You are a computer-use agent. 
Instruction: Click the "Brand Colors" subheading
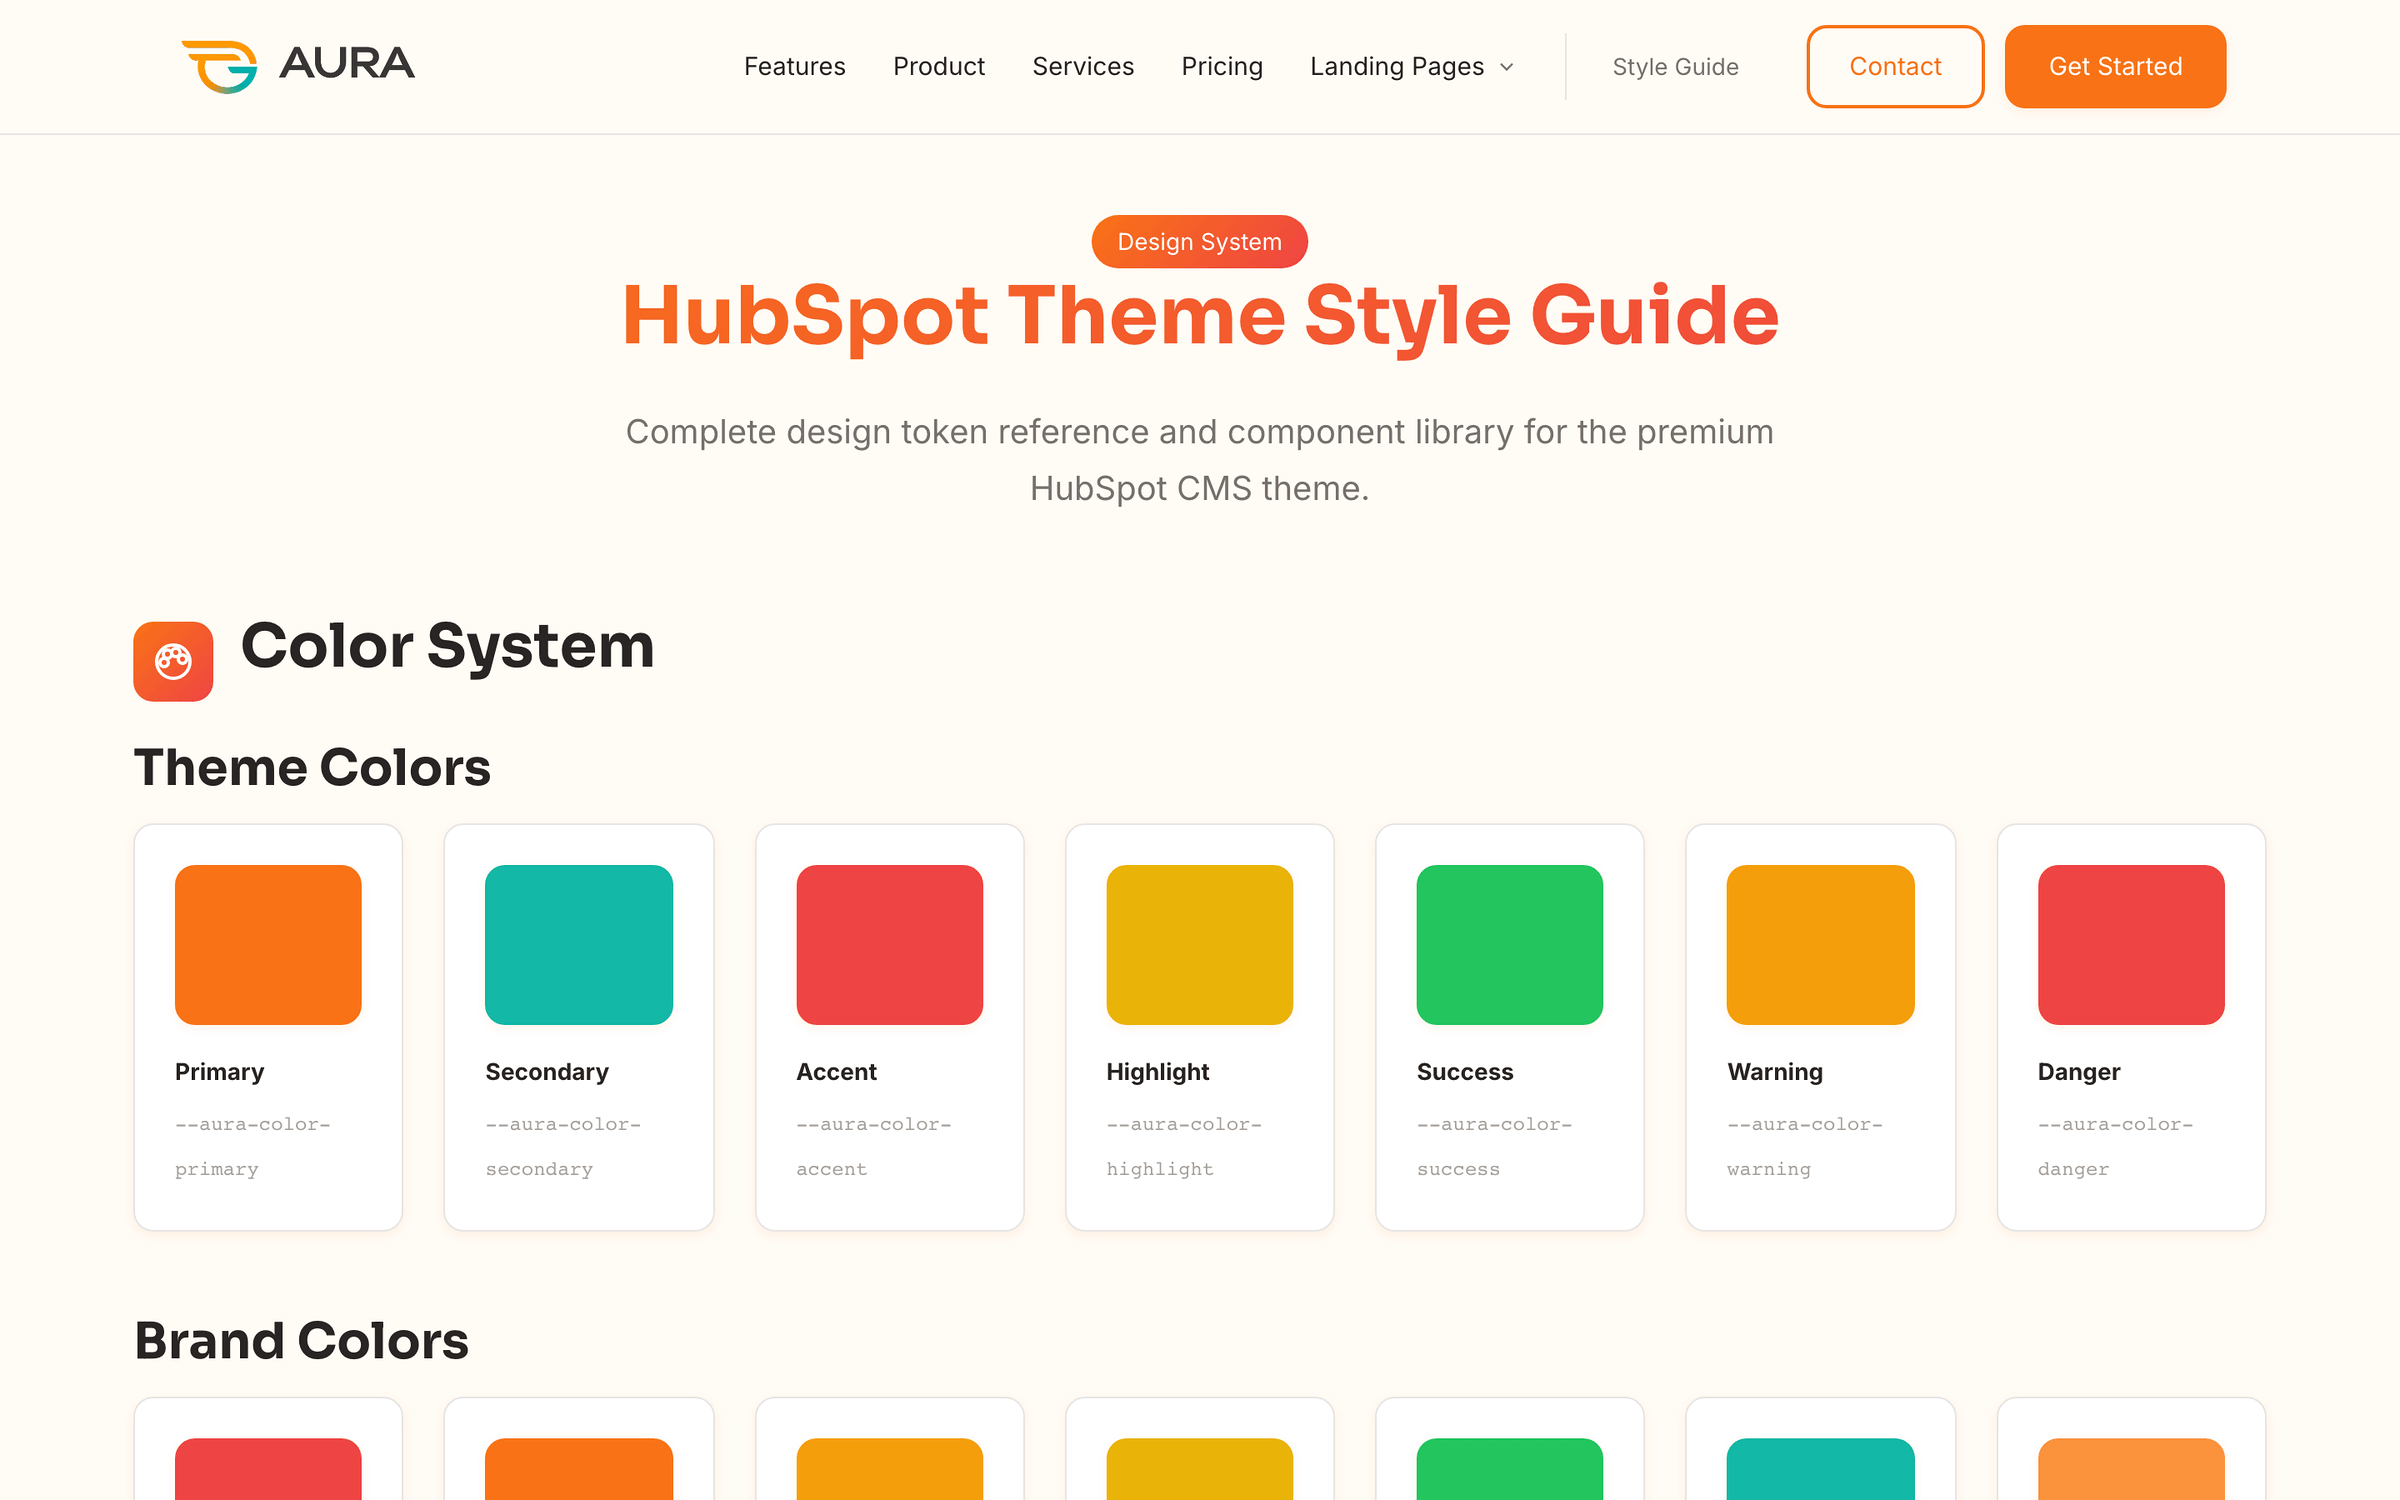coord(301,1340)
